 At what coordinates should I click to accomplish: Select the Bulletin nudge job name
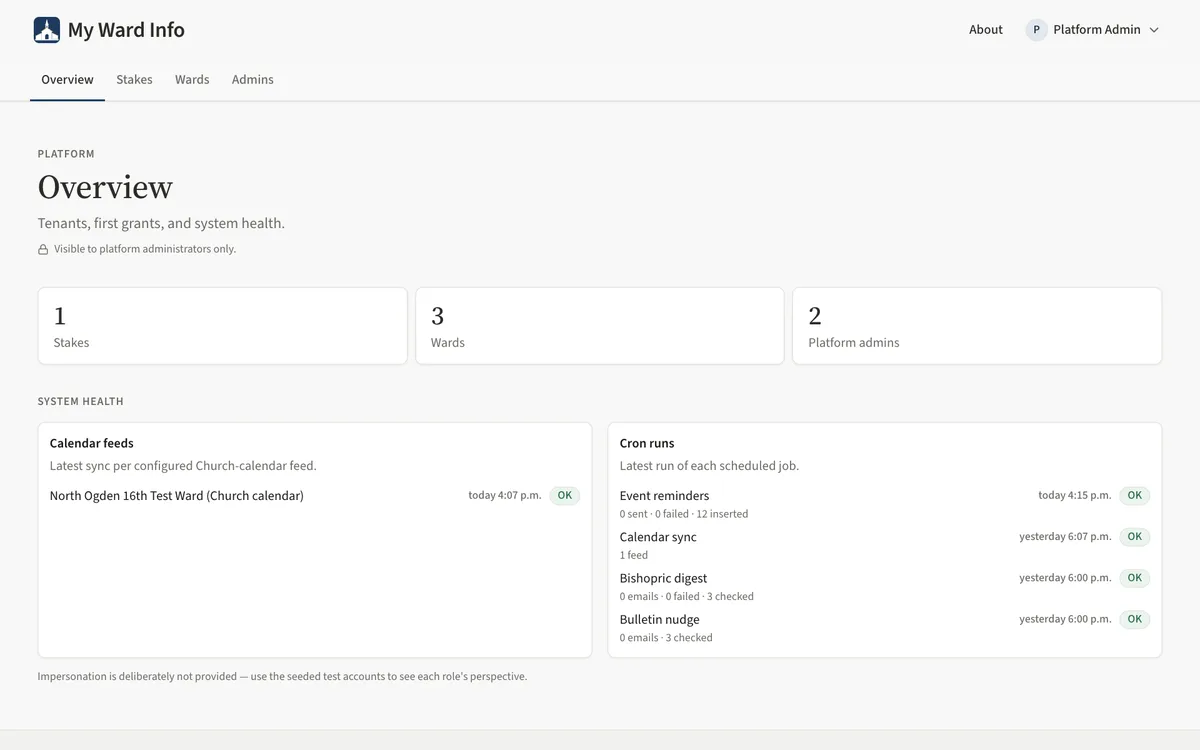[x=660, y=619]
